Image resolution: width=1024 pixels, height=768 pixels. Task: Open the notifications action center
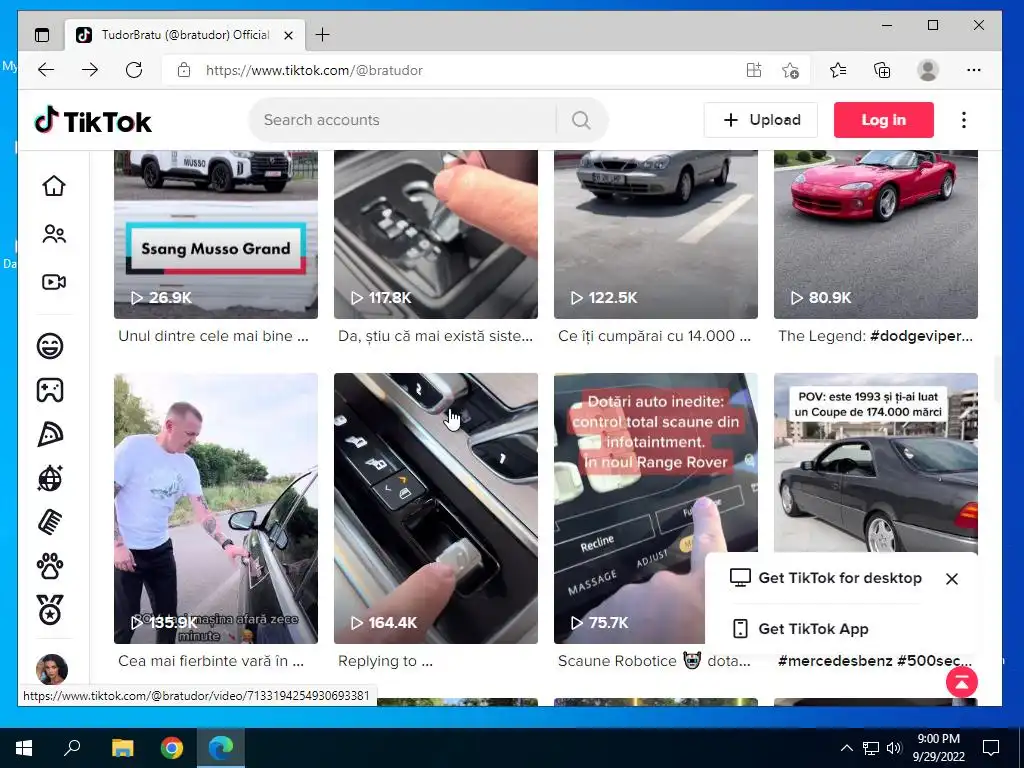pos(991,748)
